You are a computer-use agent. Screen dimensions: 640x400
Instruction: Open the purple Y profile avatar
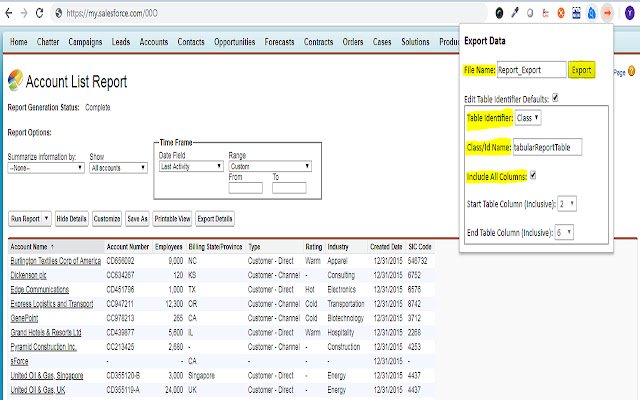click(630, 13)
